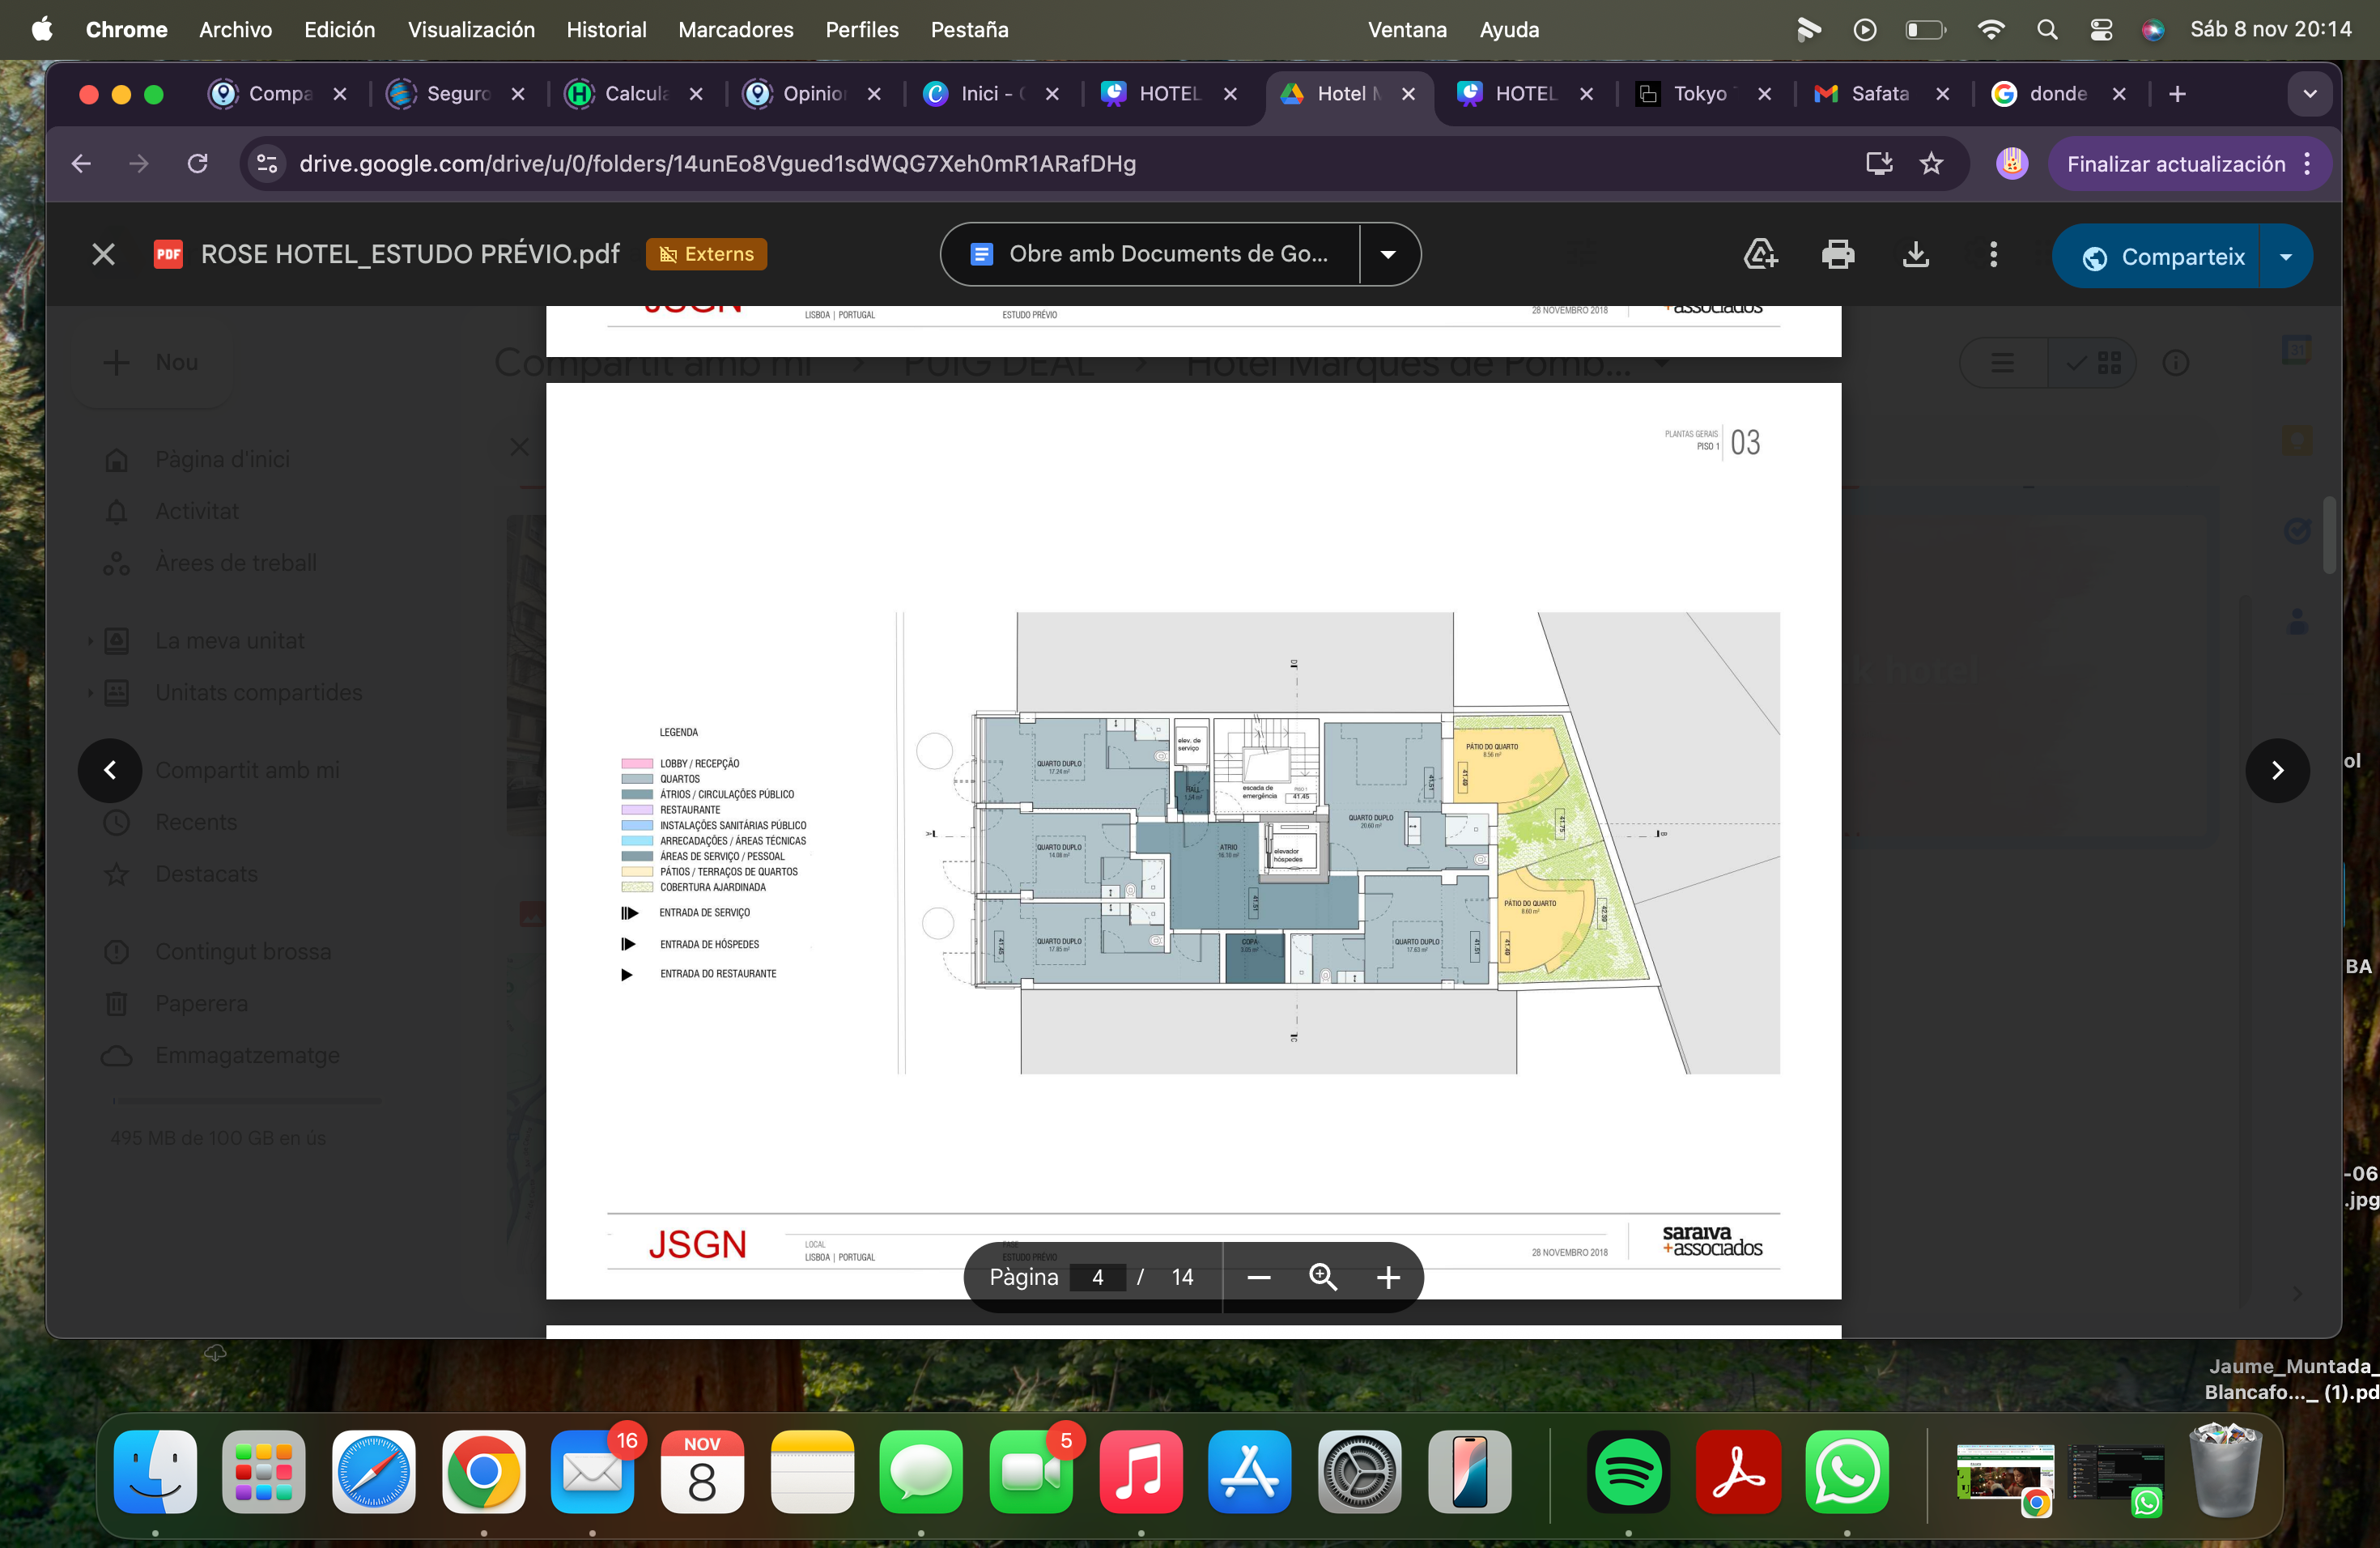This screenshot has width=2380, height=1548.
Task: Close the PDF preview with X
Action: pos(103,254)
